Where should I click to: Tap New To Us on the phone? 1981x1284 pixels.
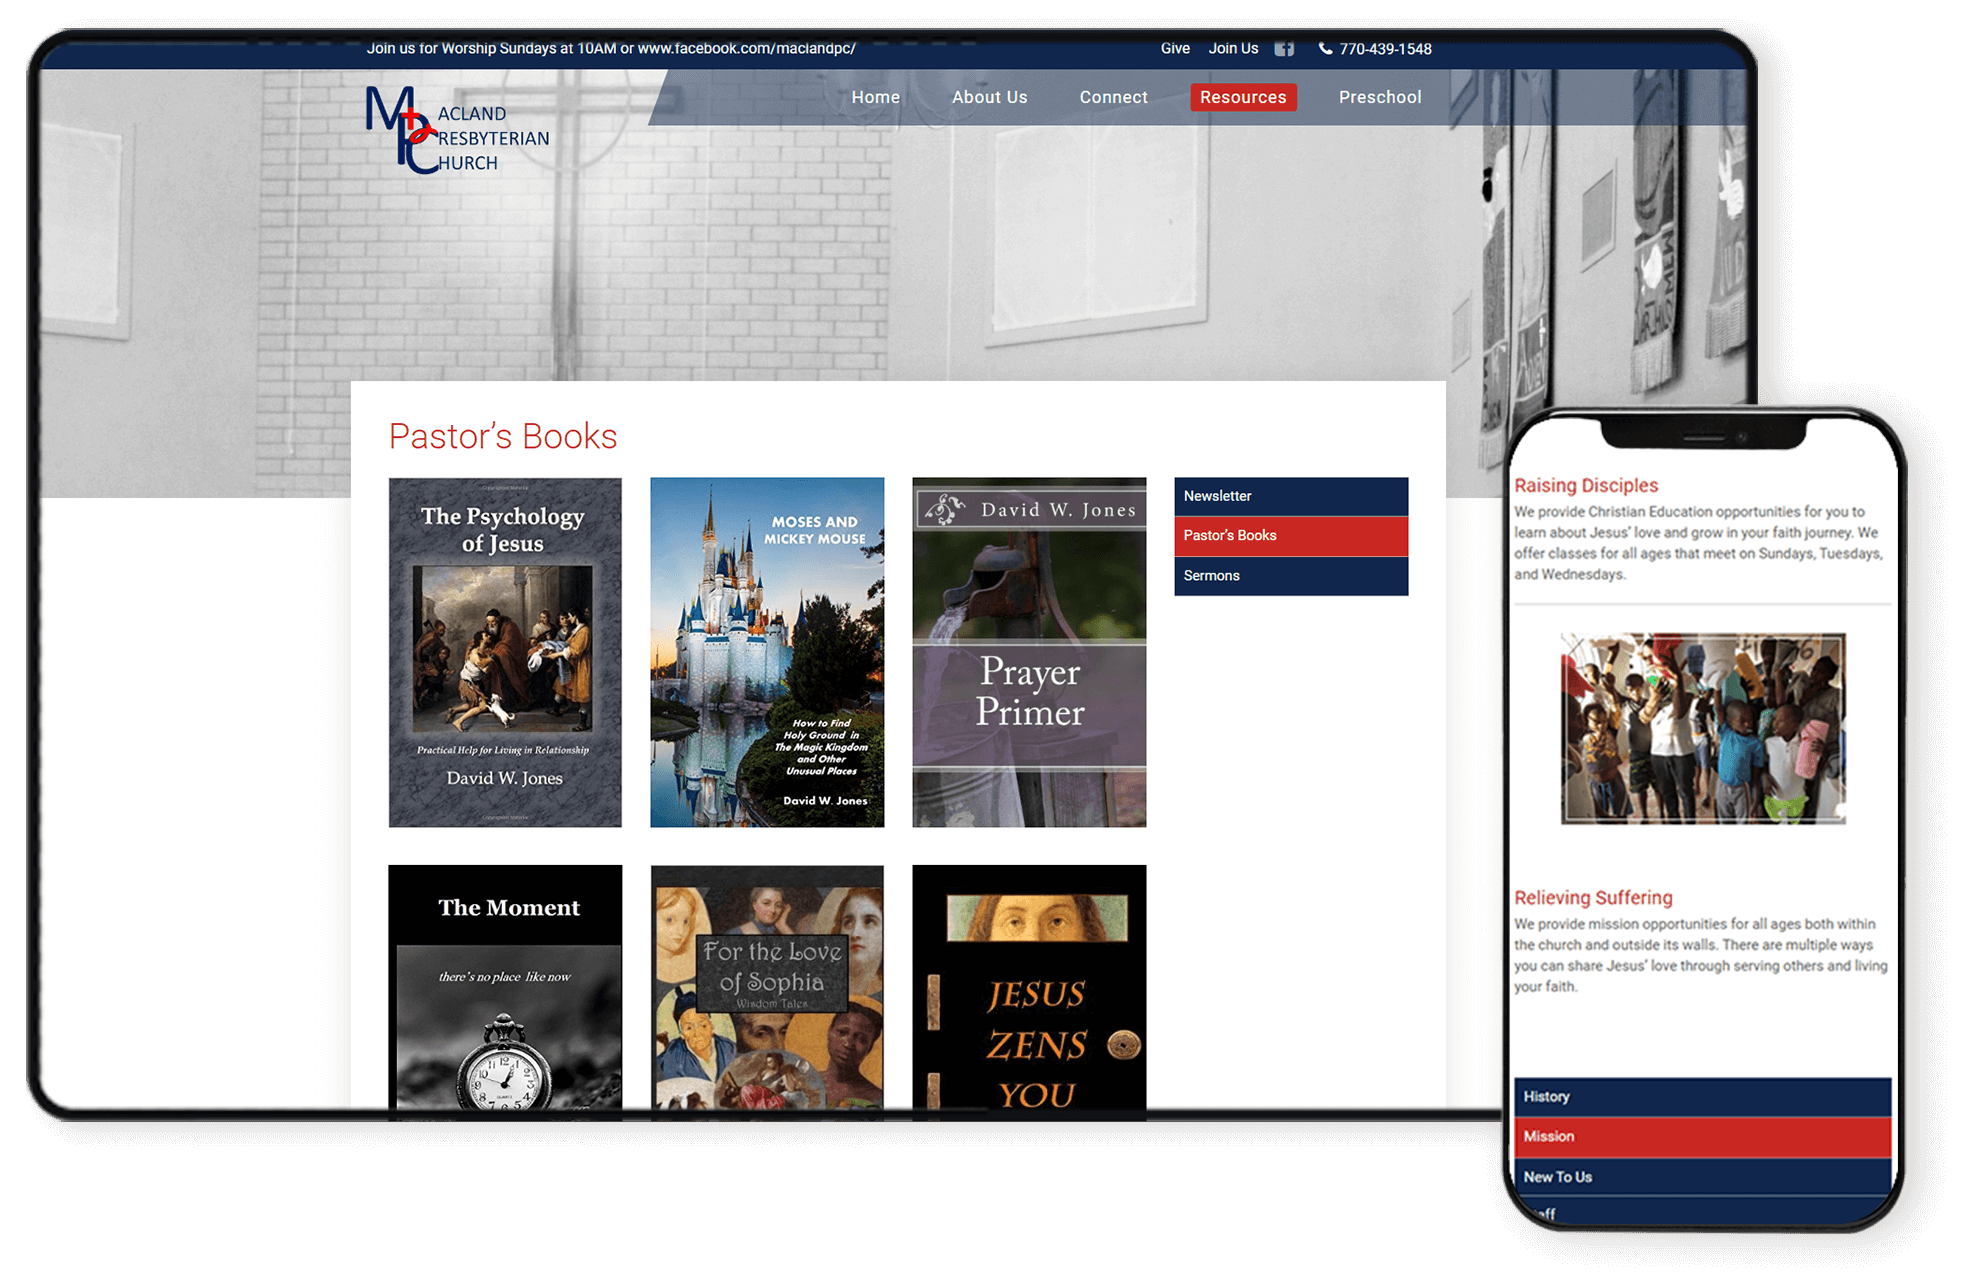tap(1701, 1177)
